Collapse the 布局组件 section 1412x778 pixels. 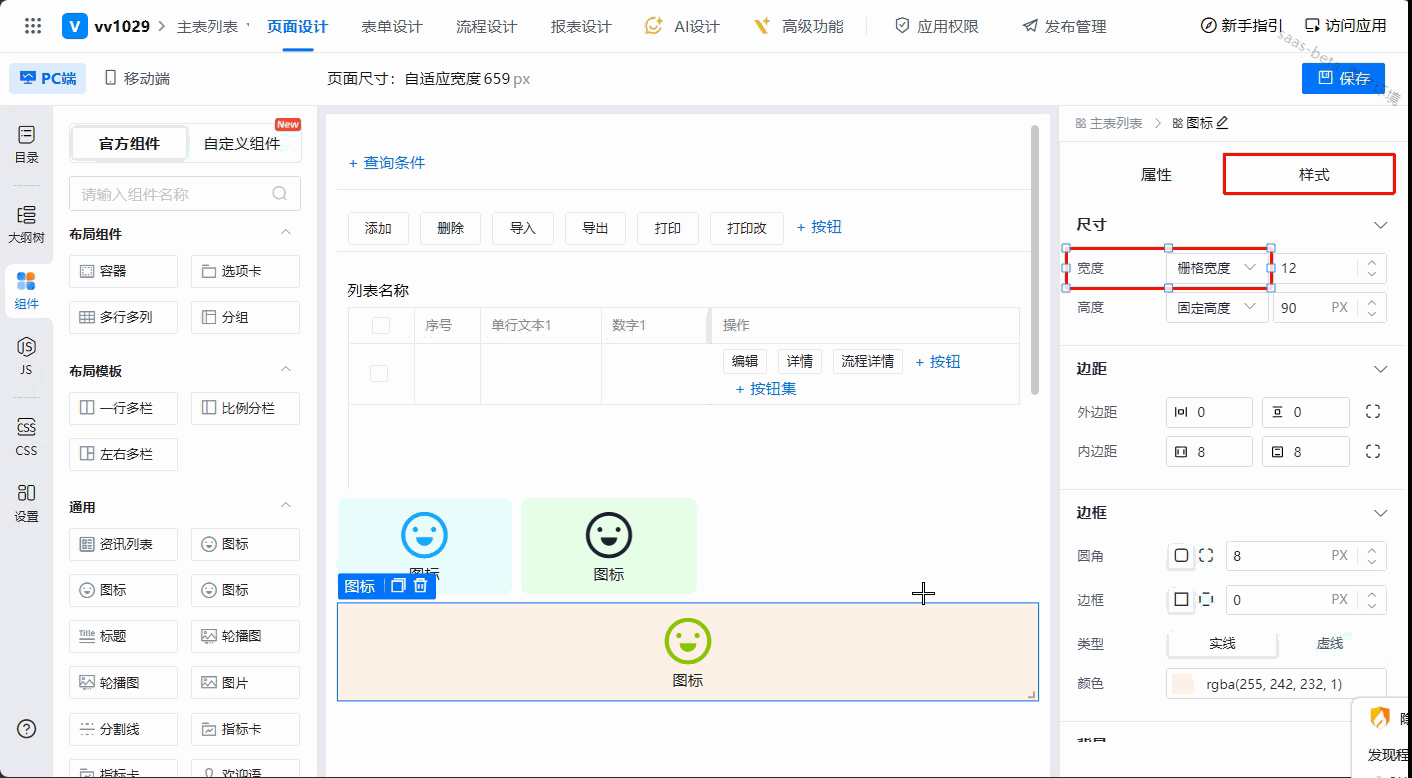point(285,233)
